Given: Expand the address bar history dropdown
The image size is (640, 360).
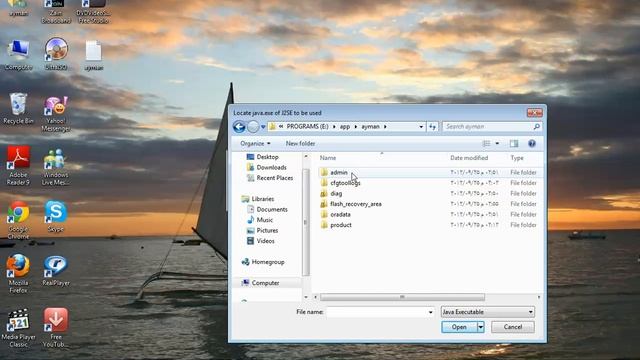Looking at the screenshot, I should (x=421, y=127).
